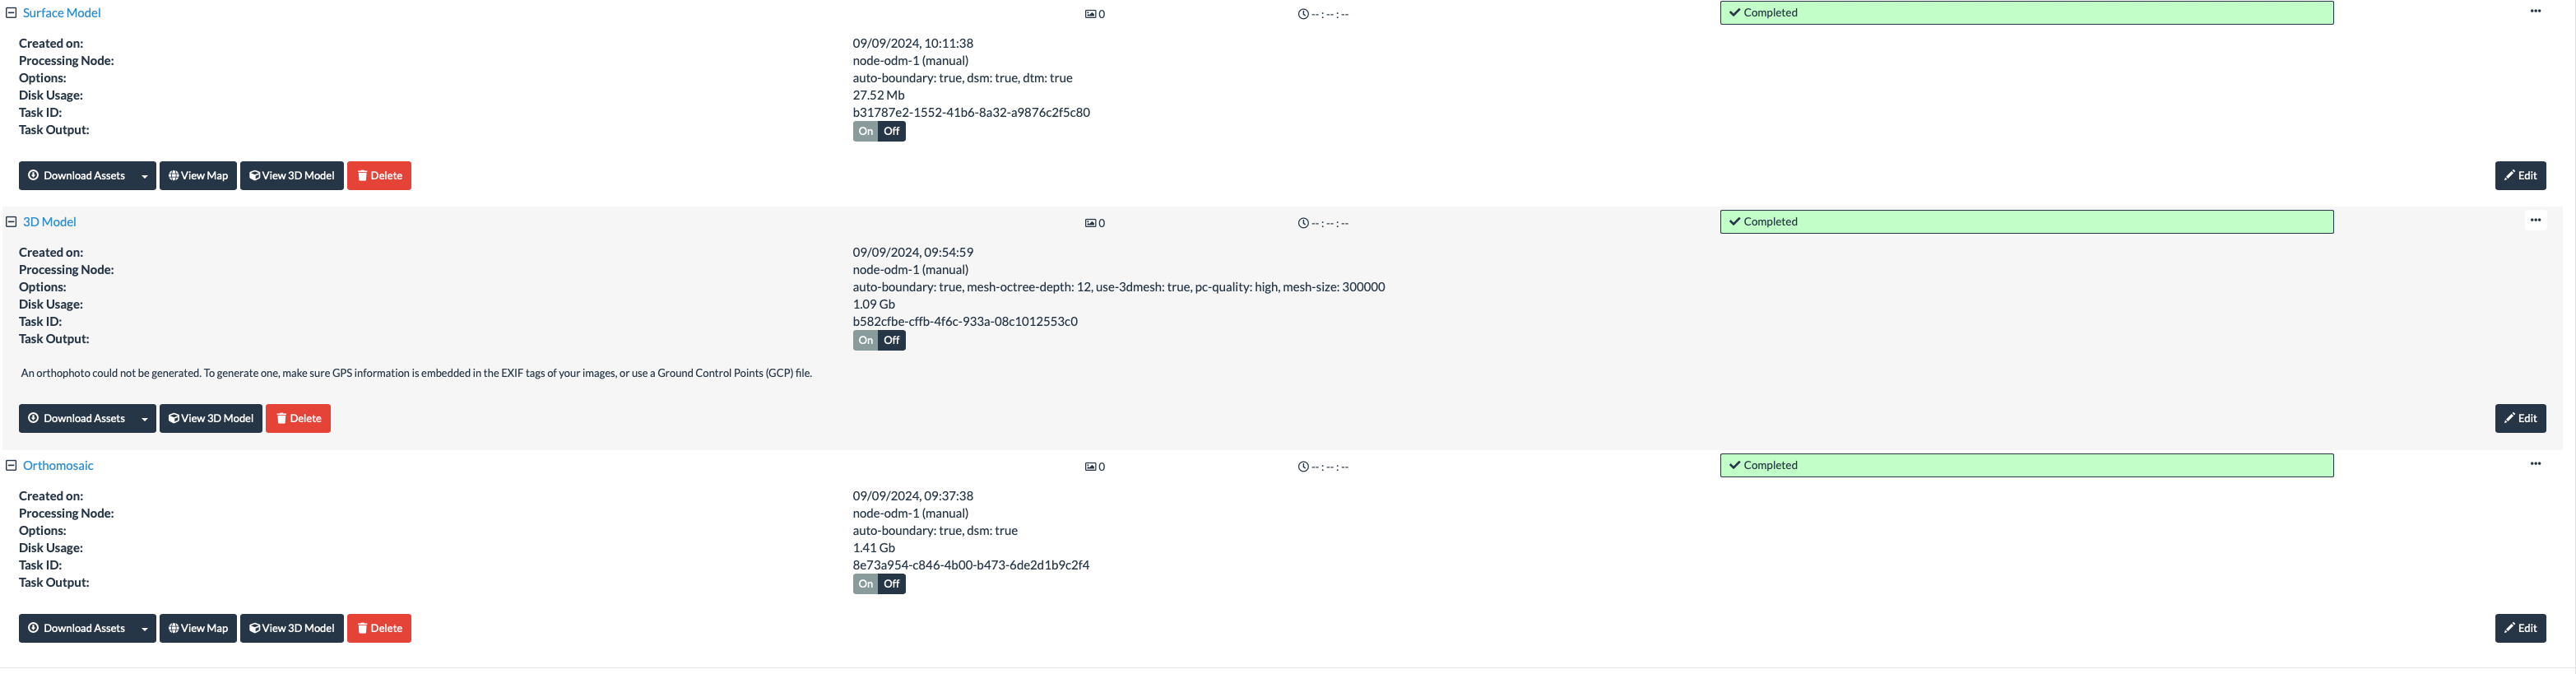Collapse the 3D Model task row
Image resolution: width=2576 pixels, height=674 pixels.
(11, 222)
